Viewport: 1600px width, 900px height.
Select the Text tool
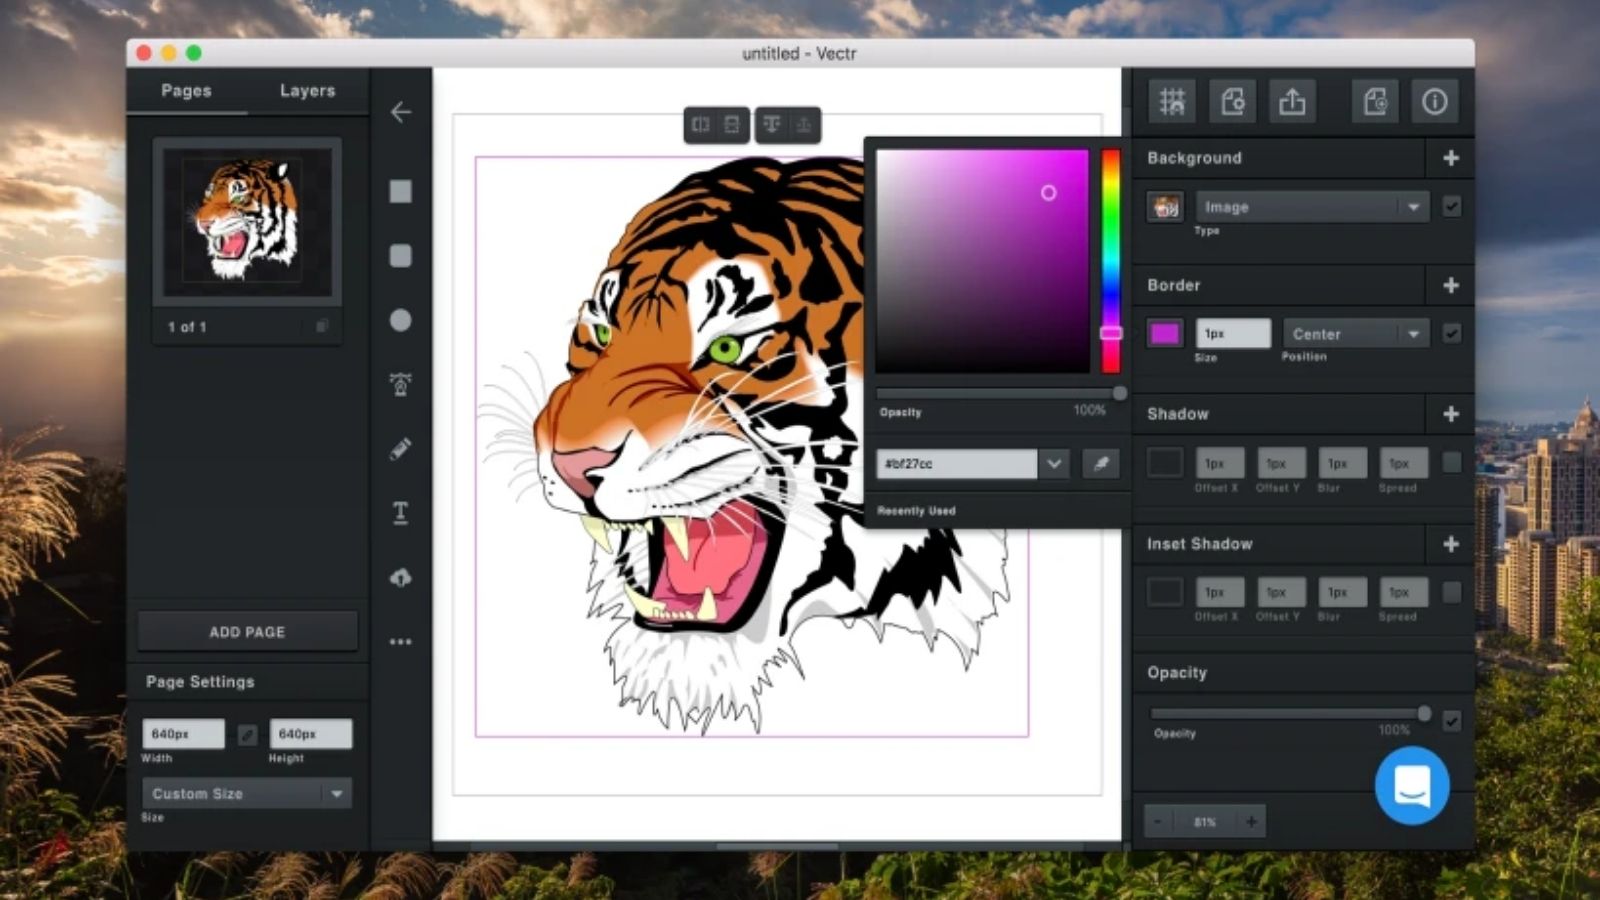tap(400, 513)
